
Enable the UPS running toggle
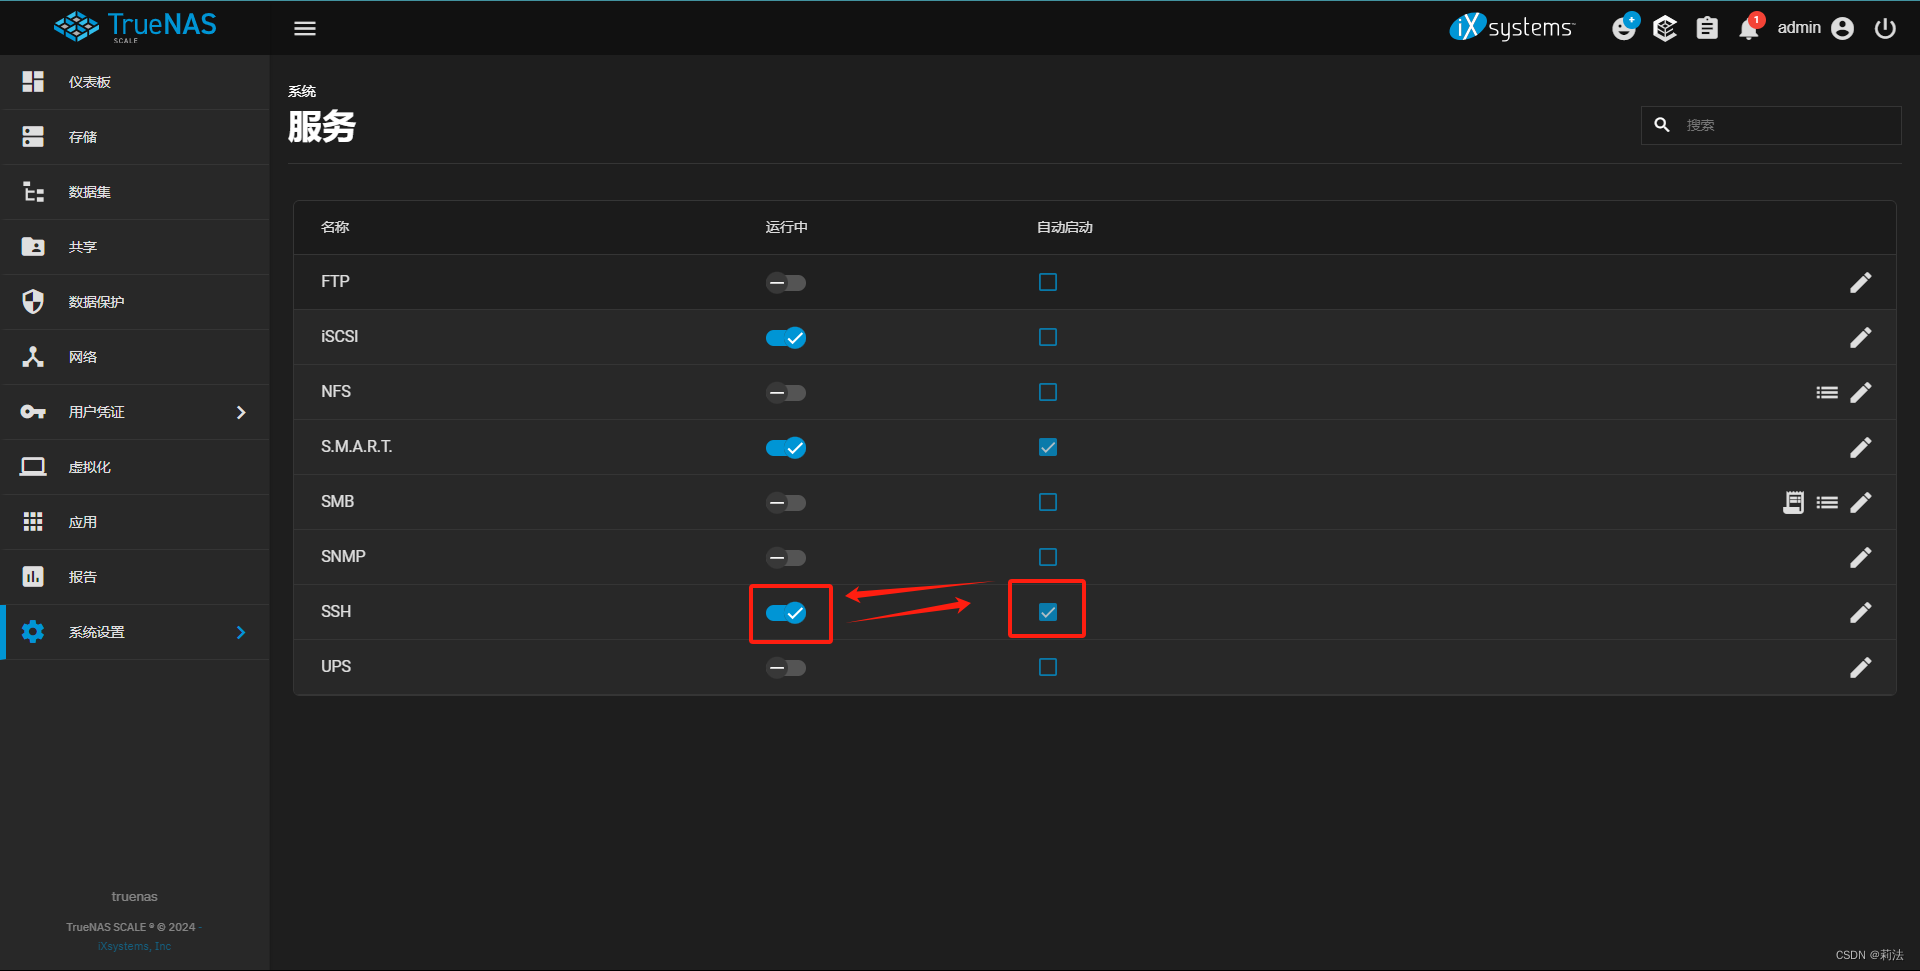point(786,668)
